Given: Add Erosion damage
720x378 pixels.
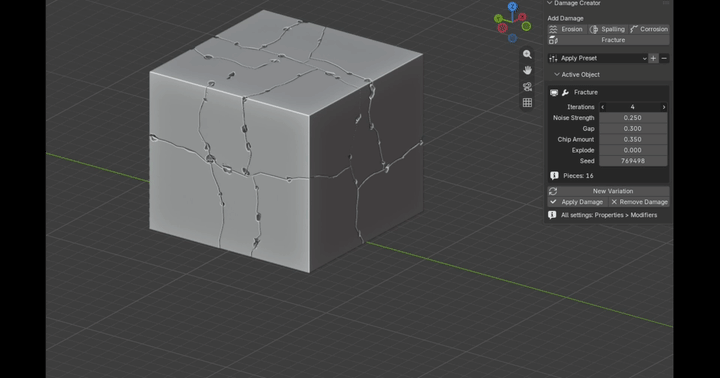Looking at the screenshot, I should (567, 29).
